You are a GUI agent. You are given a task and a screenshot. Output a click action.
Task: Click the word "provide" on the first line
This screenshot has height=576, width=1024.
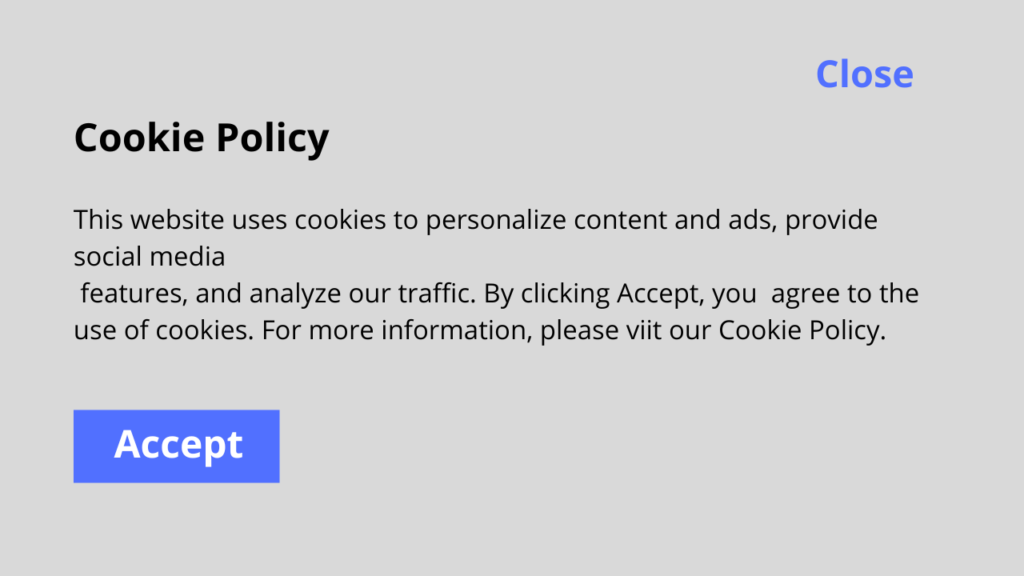(x=831, y=220)
